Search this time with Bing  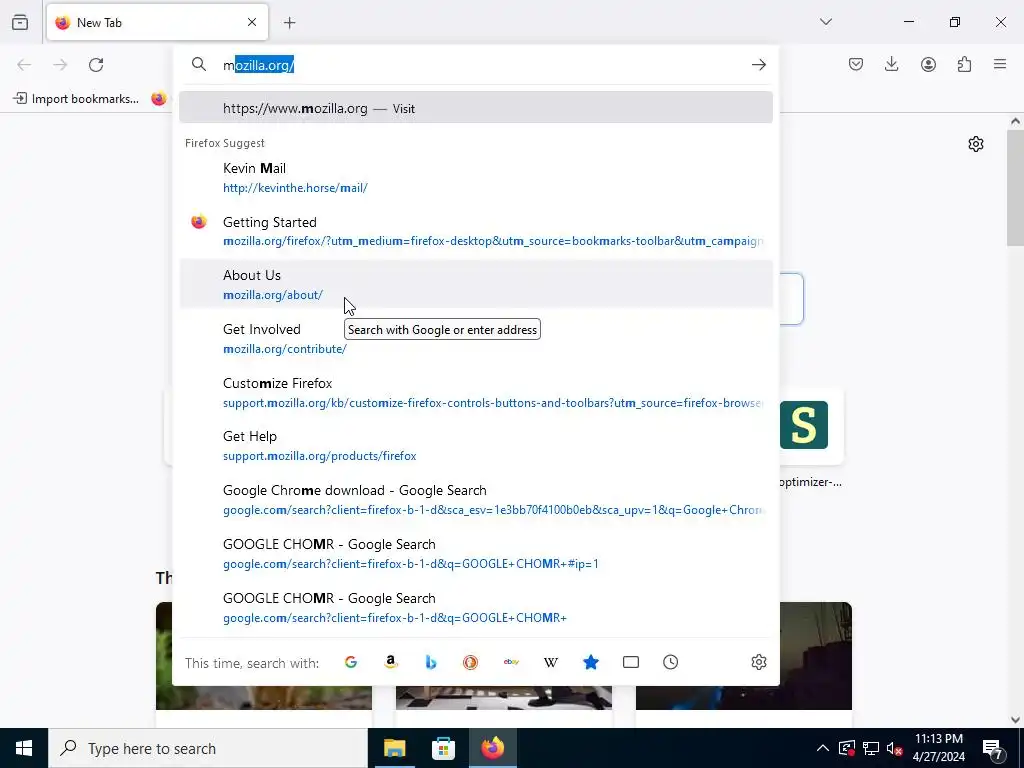(x=430, y=662)
